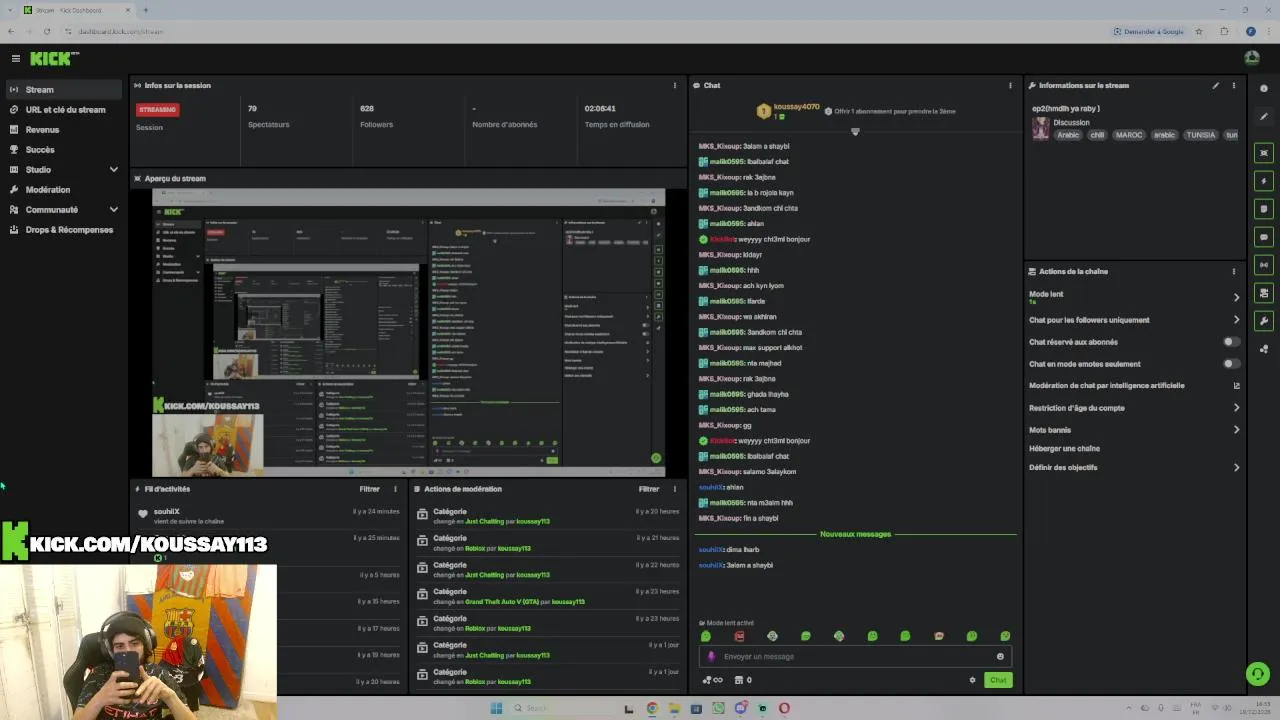Open Revenus in the sidebar
This screenshot has height=720, width=1280.
coord(64,130)
